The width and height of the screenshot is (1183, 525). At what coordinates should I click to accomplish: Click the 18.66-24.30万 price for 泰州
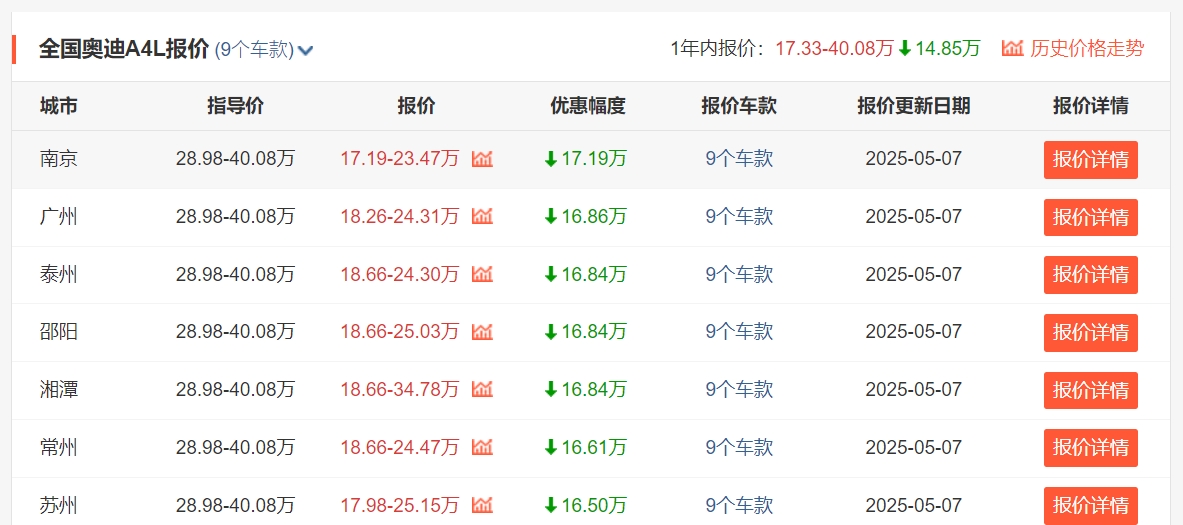[x=400, y=275]
